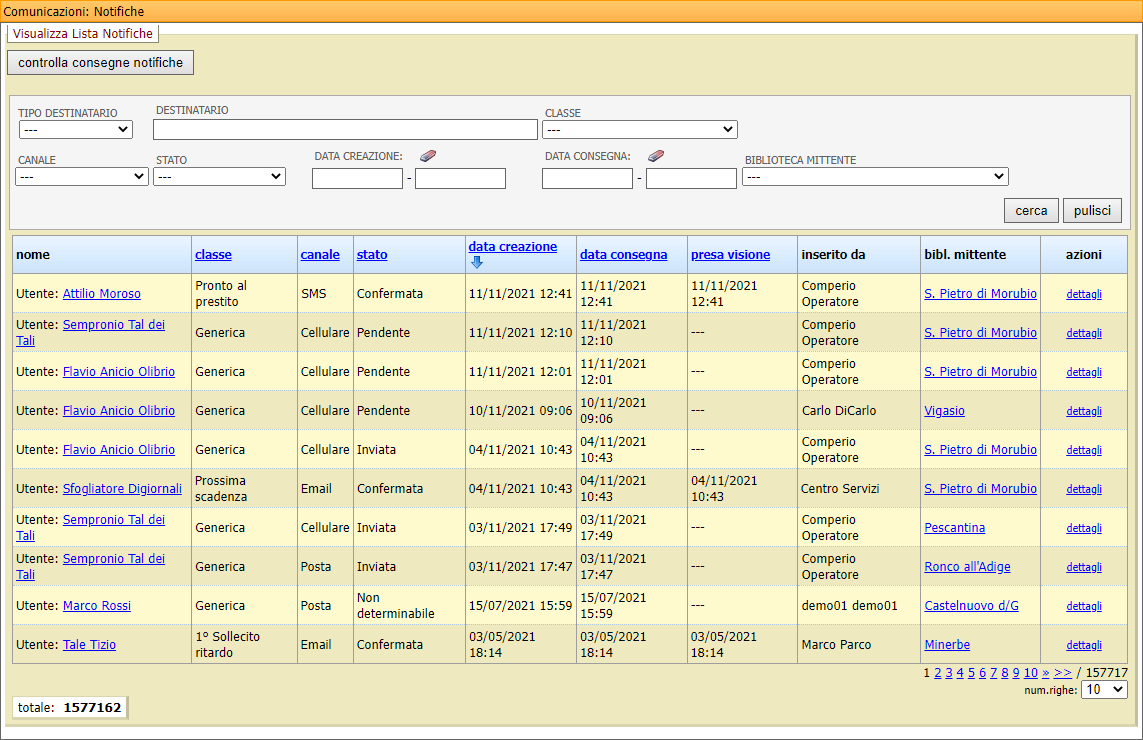The height and width of the screenshot is (740, 1143).
Task: Open the STATO dropdown
Action: pyautogui.click(x=217, y=177)
